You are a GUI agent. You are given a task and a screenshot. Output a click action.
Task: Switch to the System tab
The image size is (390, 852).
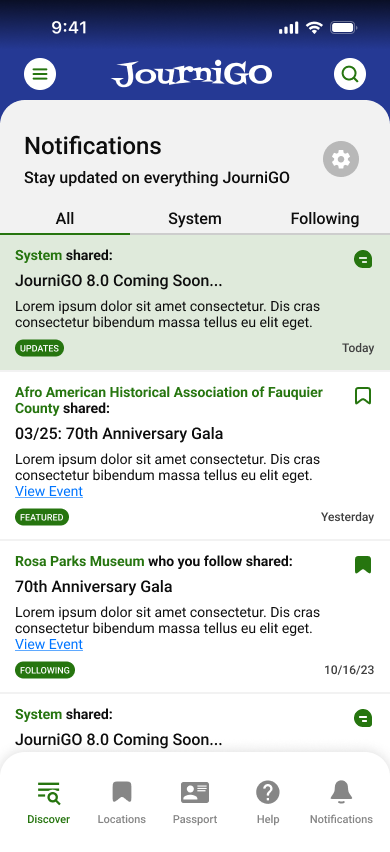point(195,218)
